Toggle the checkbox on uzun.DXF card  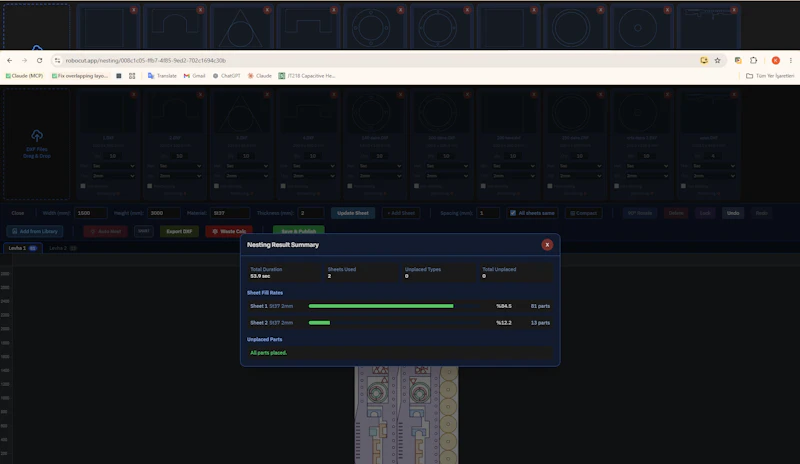683,186
